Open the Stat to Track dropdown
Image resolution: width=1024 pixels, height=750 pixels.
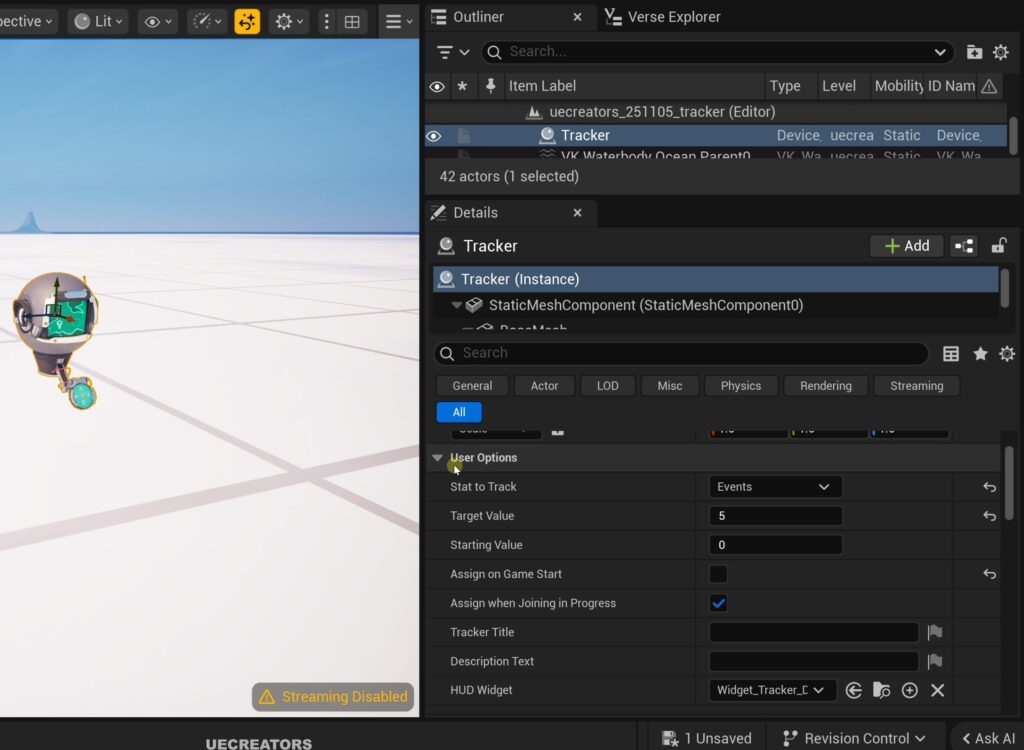point(775,487)
